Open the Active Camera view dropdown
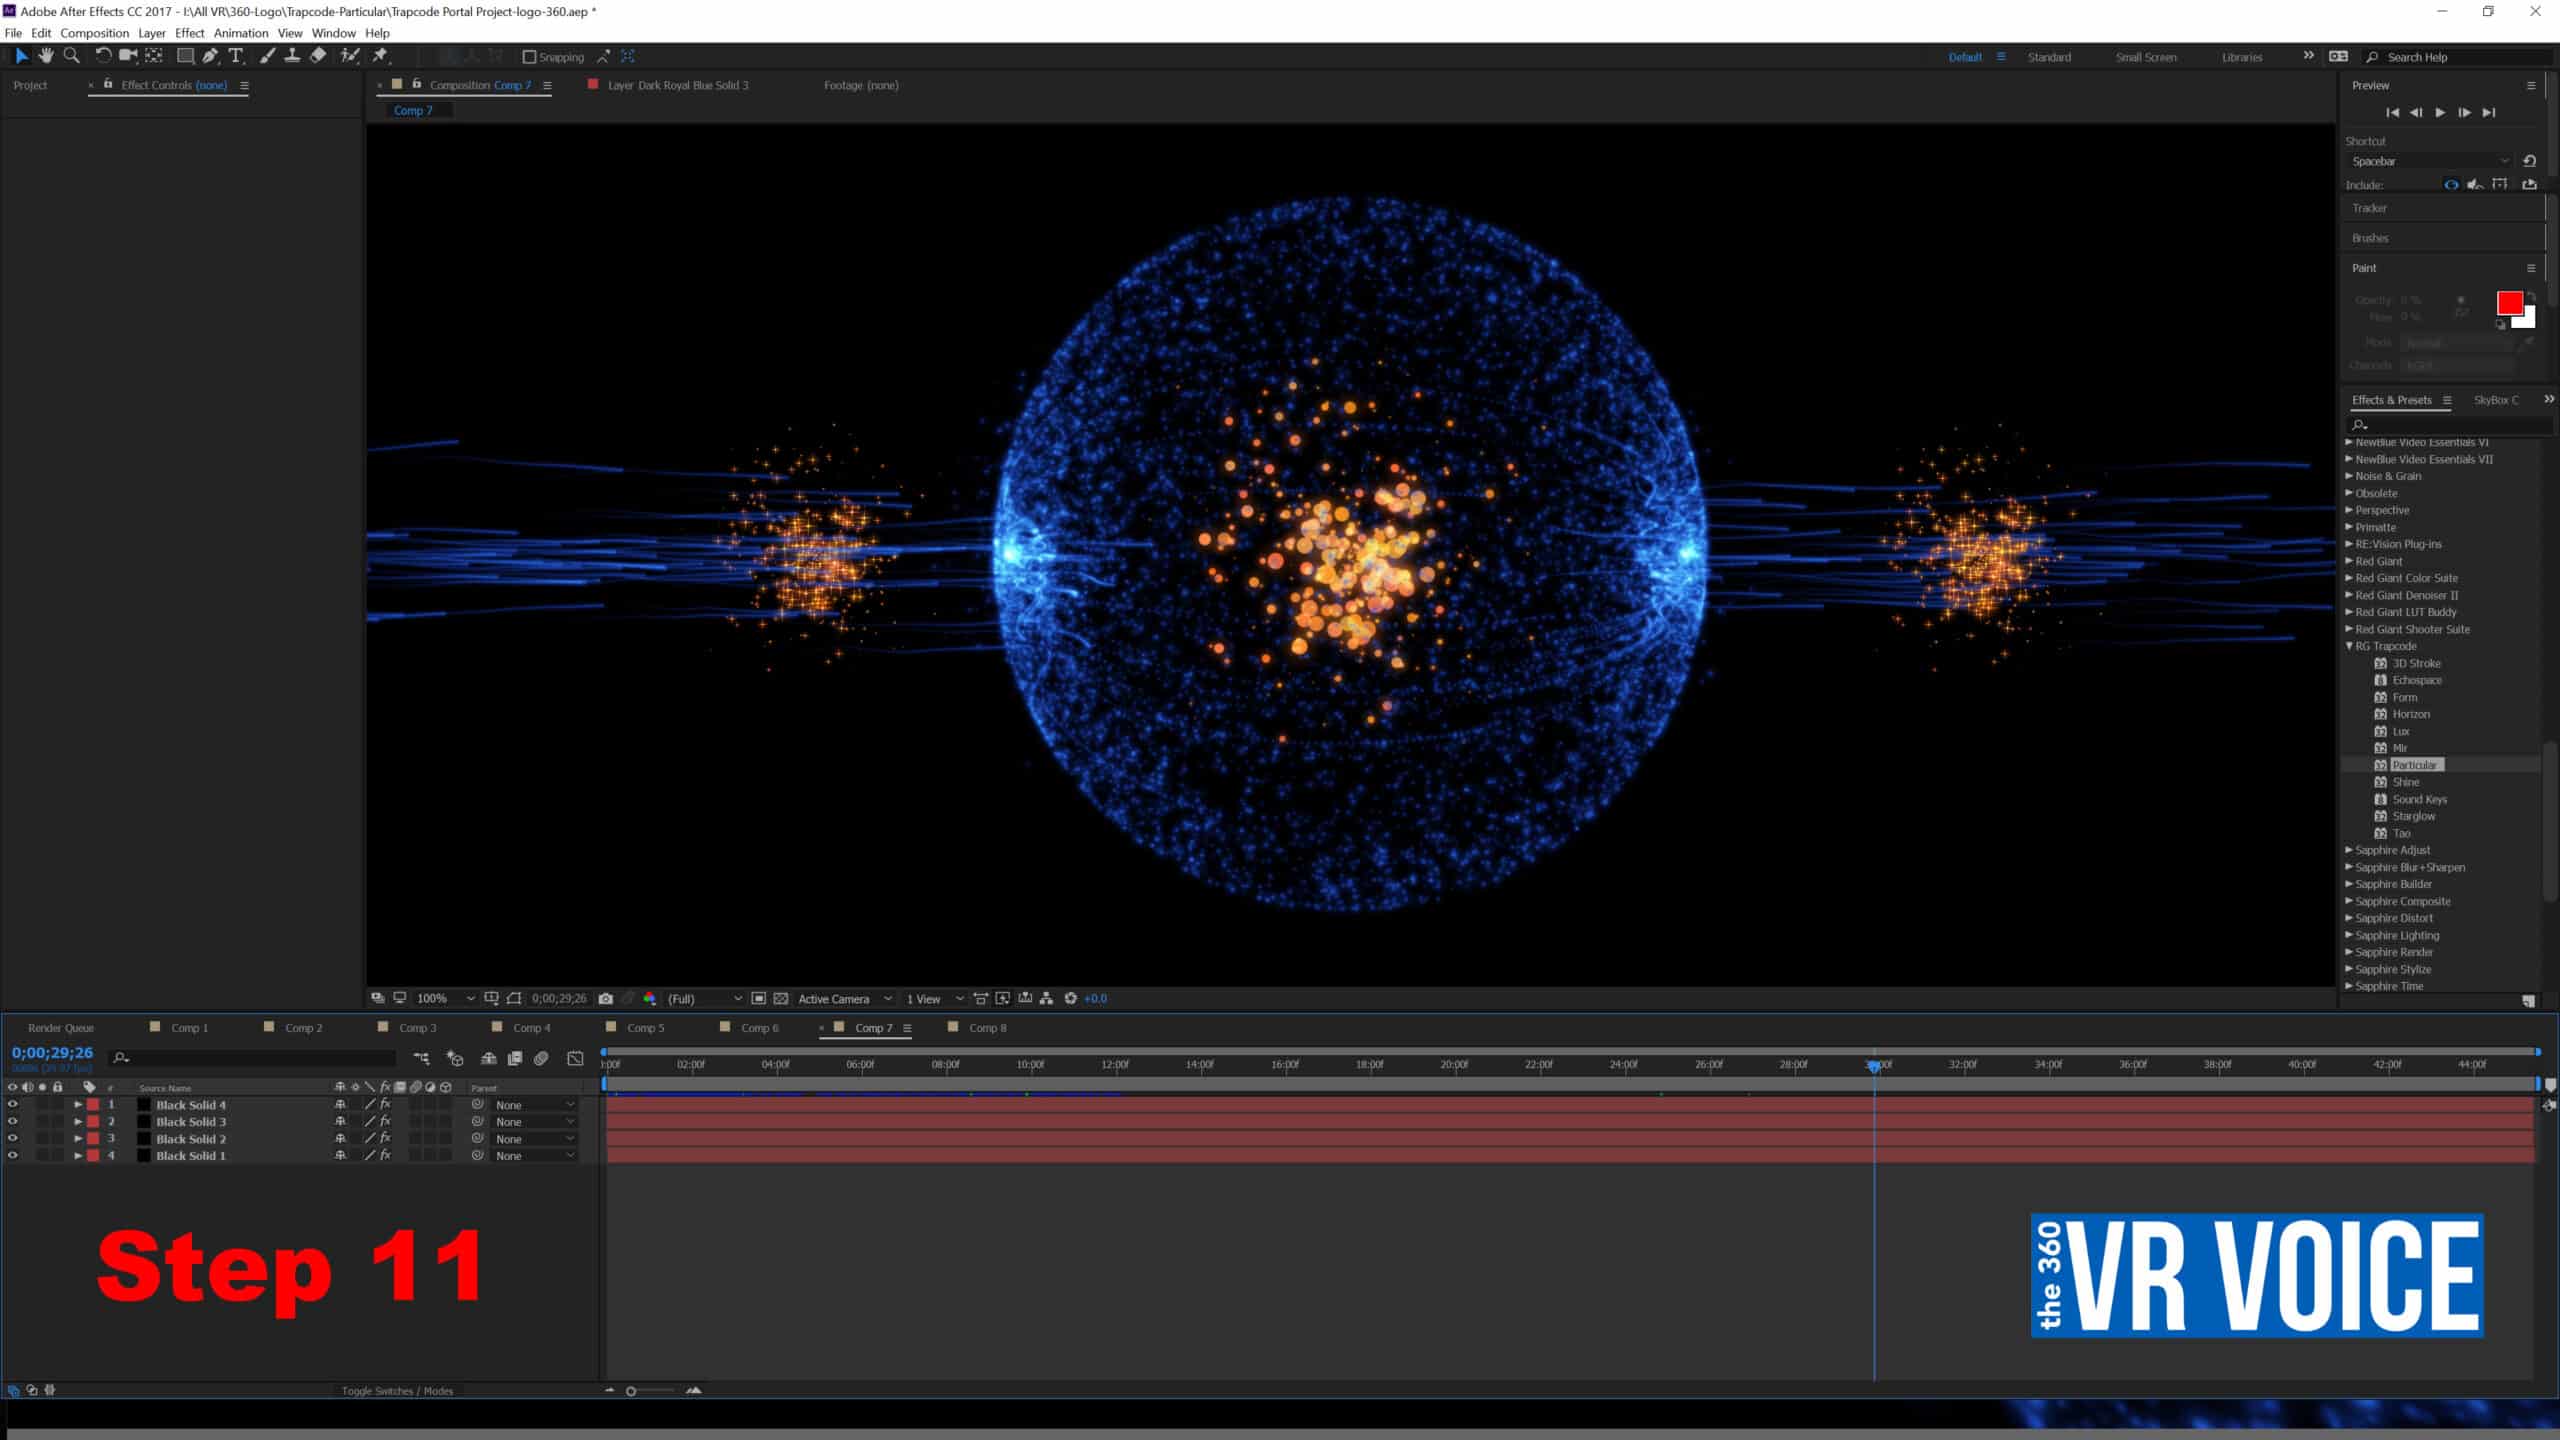2560x1440 pixels. click(x=843, y=998)
